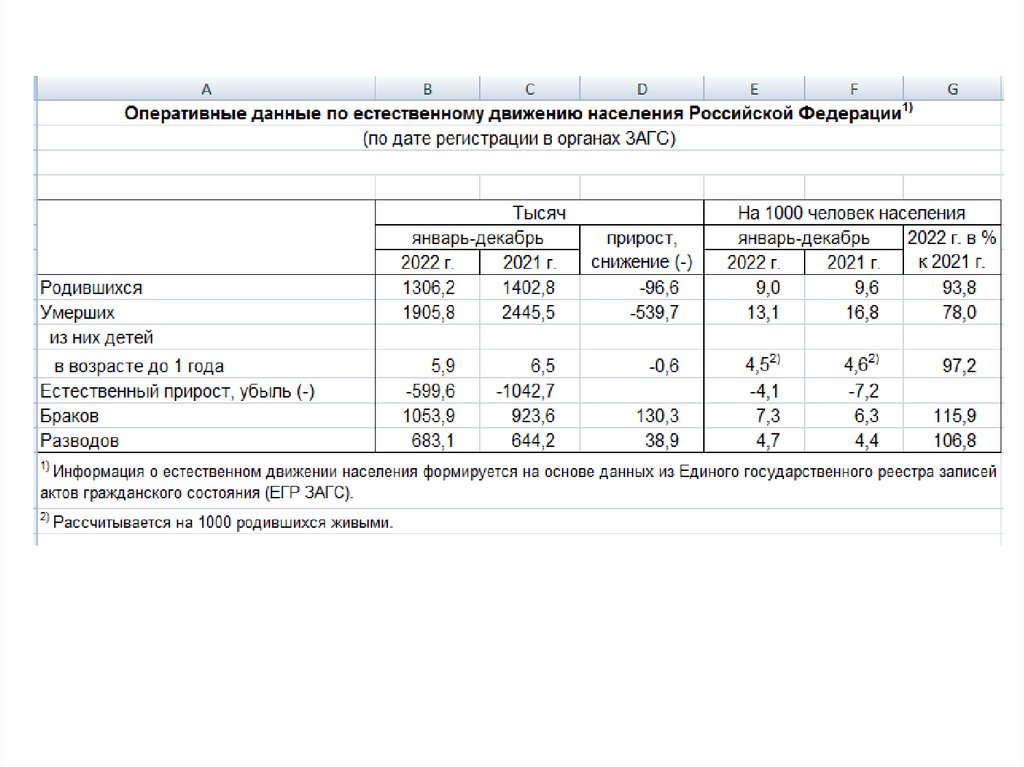Select column A header

pyautogui.click(x=206, y=89)
